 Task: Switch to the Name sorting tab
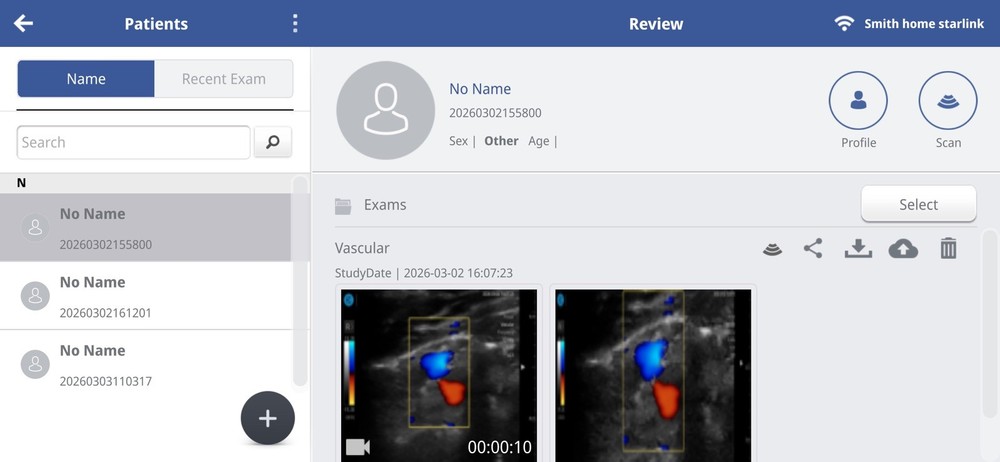[86, 79]
